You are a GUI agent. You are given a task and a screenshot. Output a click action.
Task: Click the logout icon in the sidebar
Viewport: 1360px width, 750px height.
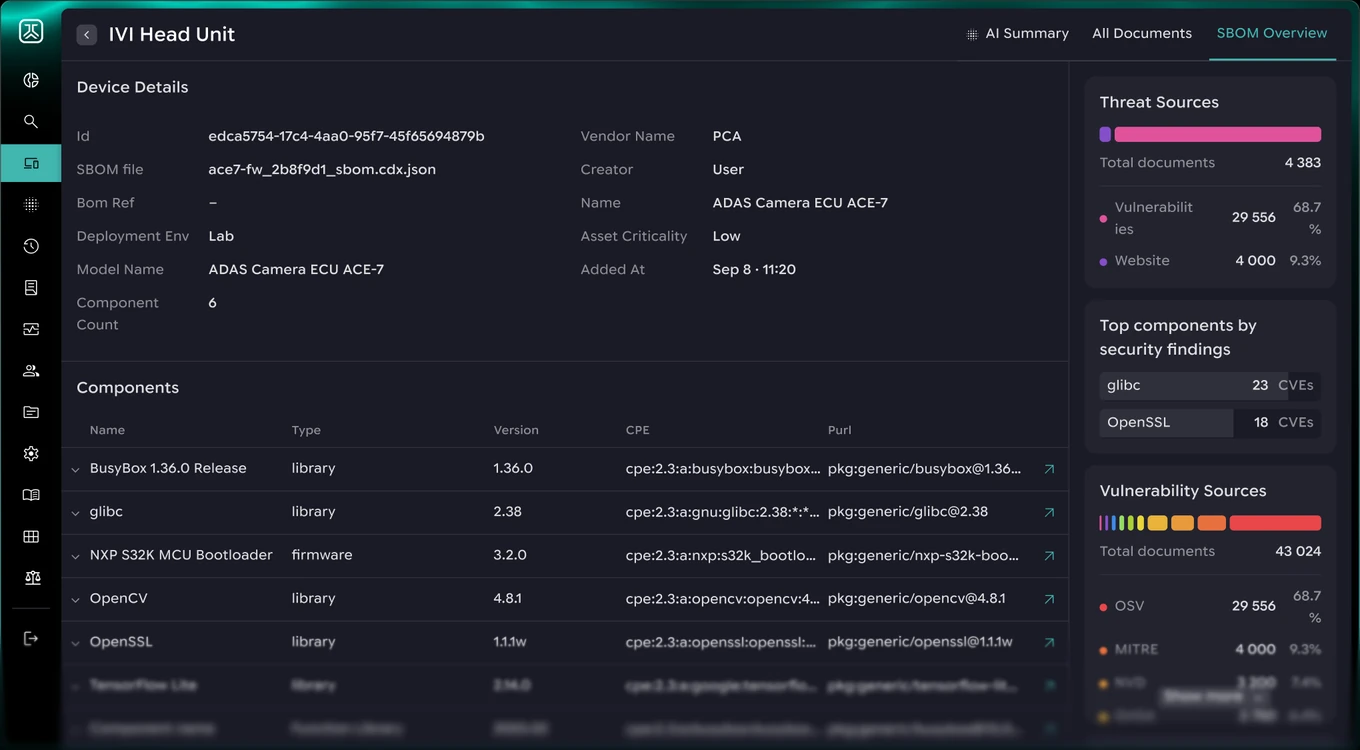coord(31,638)
